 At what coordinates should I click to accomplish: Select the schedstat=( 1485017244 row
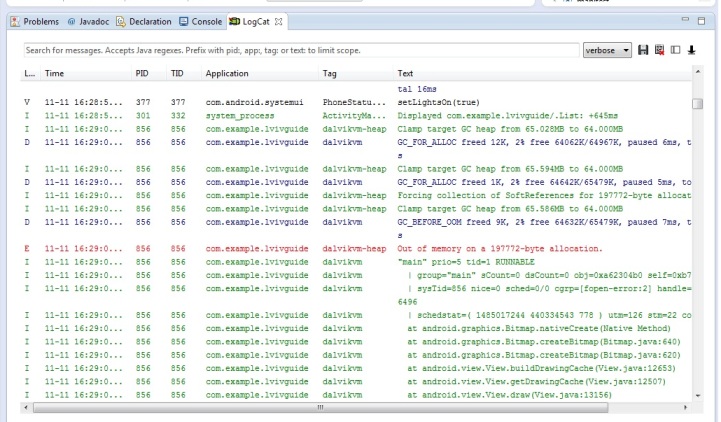(x=356, y=315)
